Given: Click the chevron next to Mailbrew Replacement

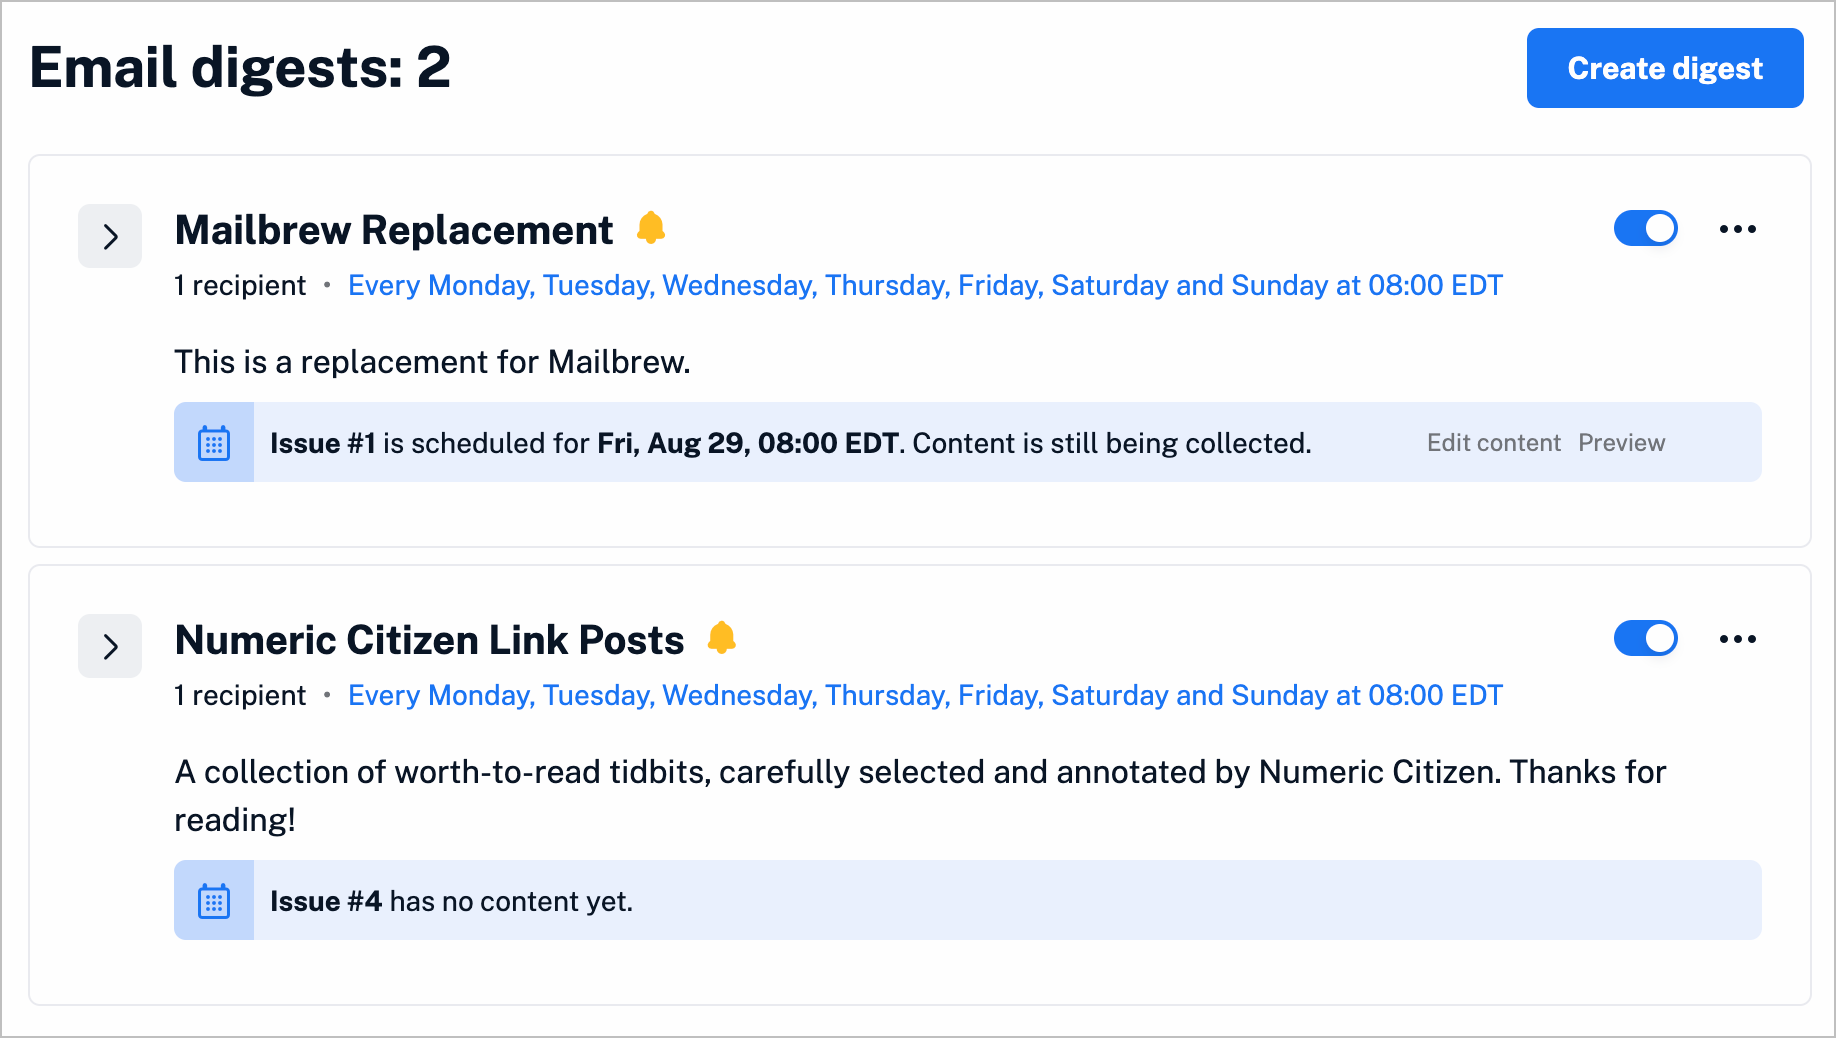Looking at the screenshot, I should (x=109, y=236).
